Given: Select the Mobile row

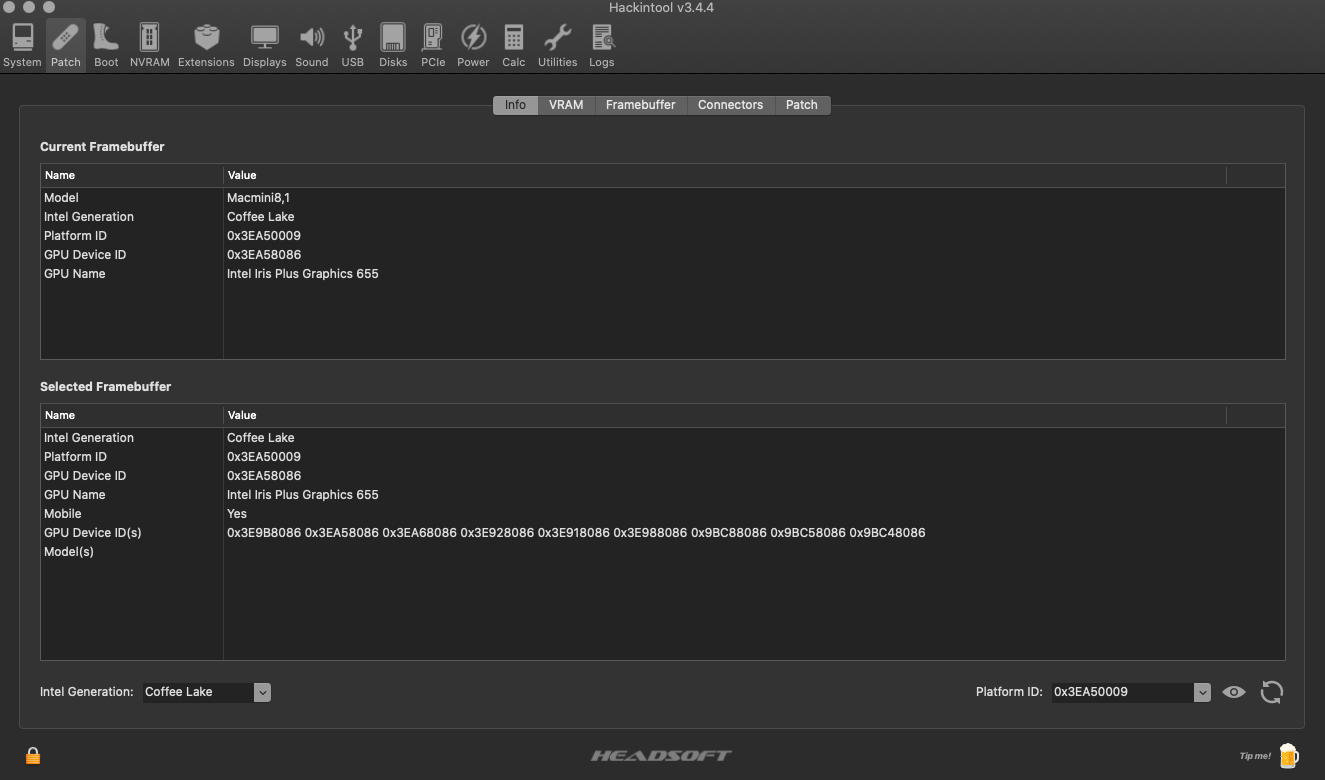Looking at the screenshot, I should pos(662,514).
